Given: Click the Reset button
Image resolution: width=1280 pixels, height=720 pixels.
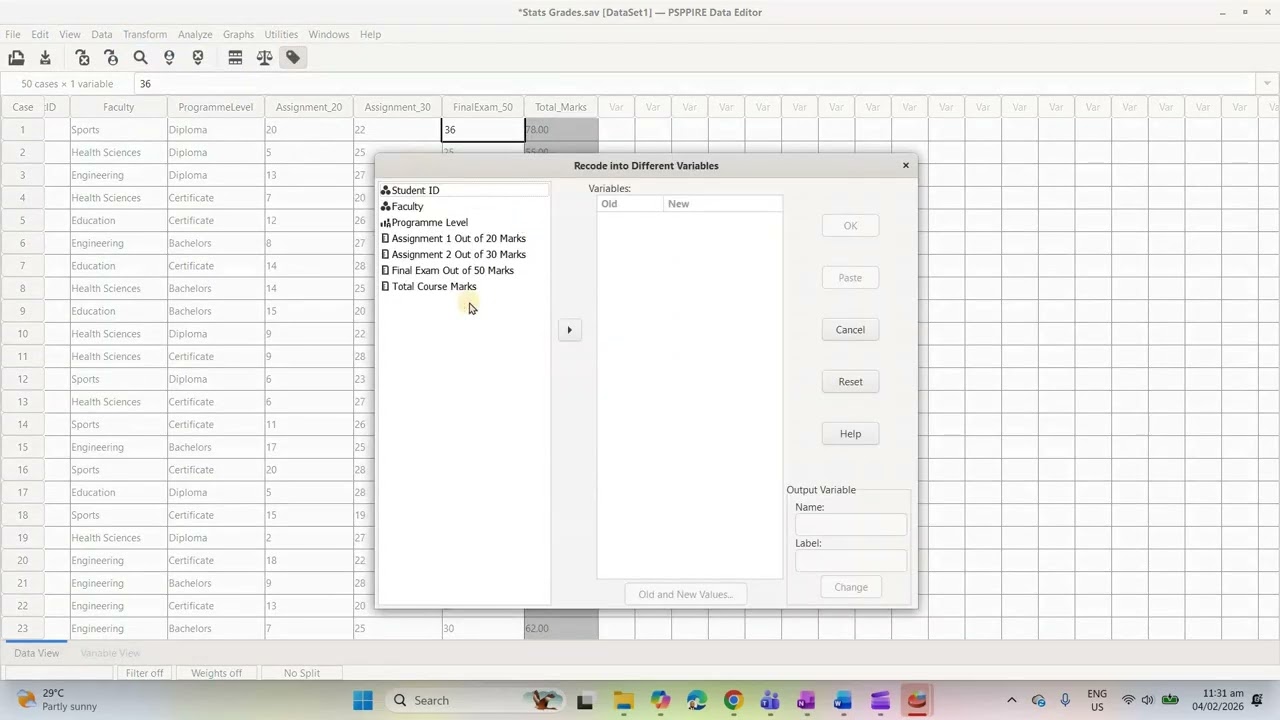Looking at the screenshot, I should pyautogui.click(x=850, y=382).
